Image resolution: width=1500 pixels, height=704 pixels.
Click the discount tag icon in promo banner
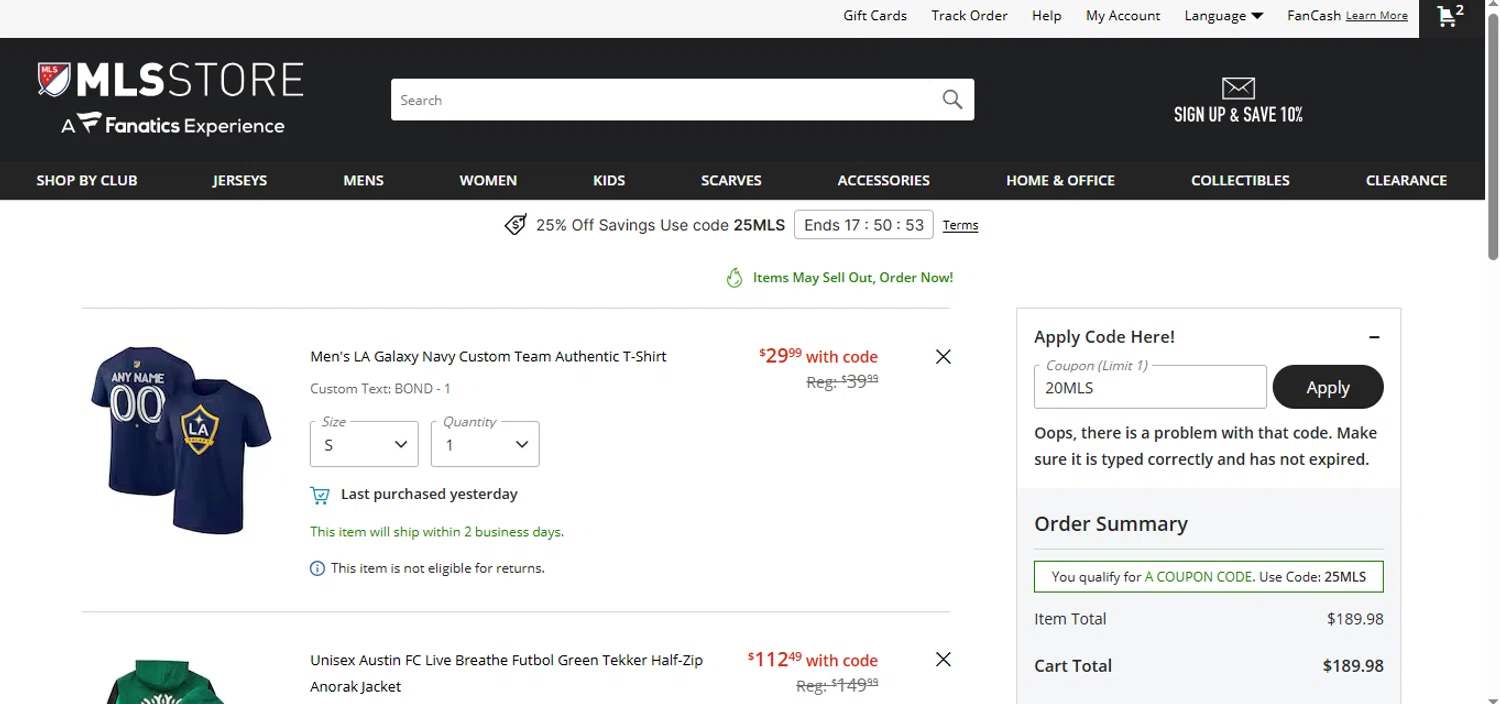(515, 225)
